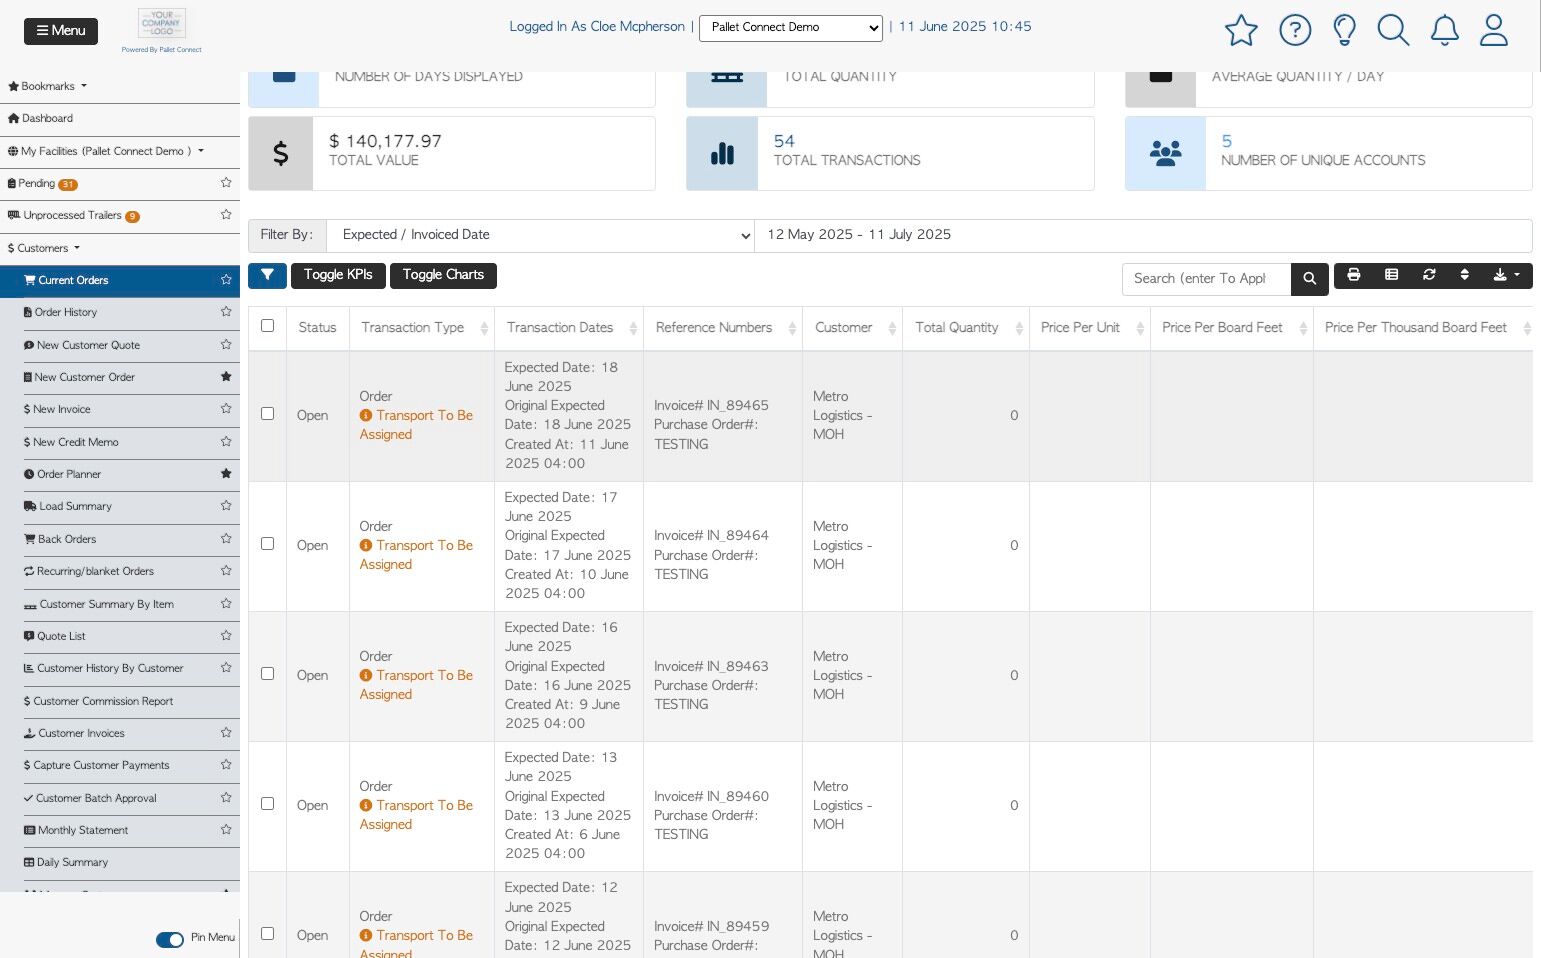Open the Filter By date type dropdown
1541x958 pixels.
pos(540,235)
